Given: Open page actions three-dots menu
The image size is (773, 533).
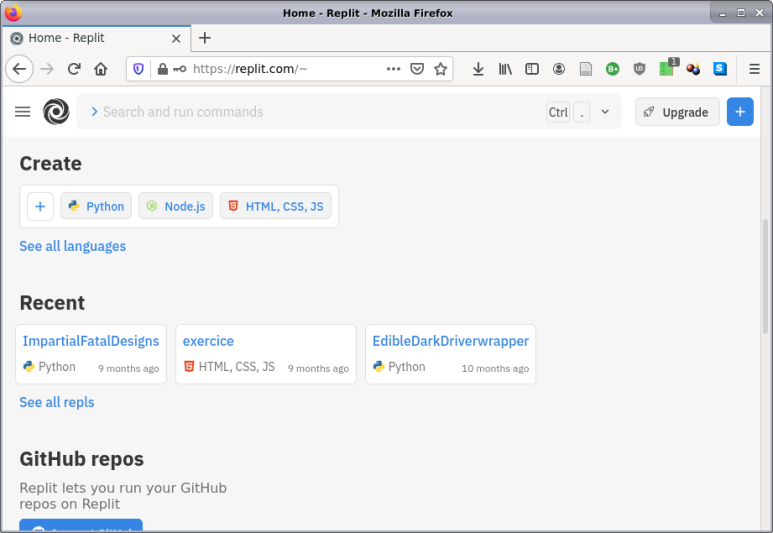Looking at the screenshot, I should pyautogui.click(x=393, y=69).
